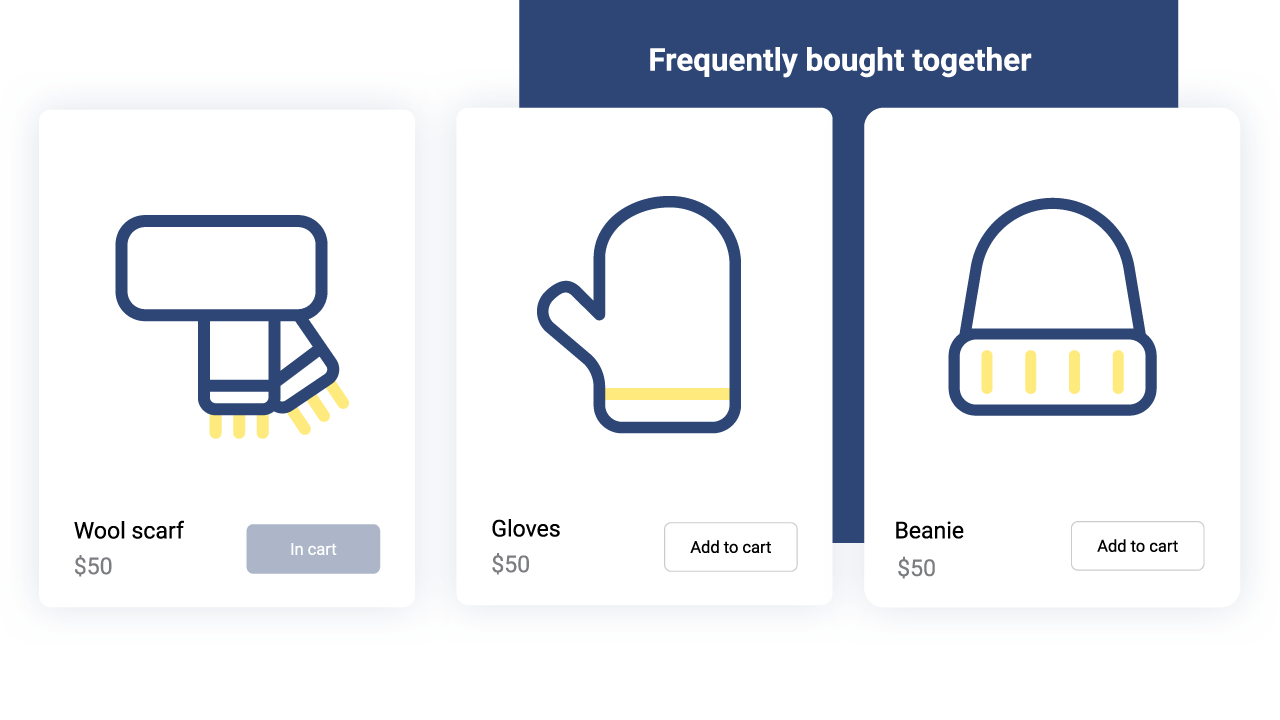Add Gloves to cart
Viewport: 1280px width, 720px height.
coord(731,547)
